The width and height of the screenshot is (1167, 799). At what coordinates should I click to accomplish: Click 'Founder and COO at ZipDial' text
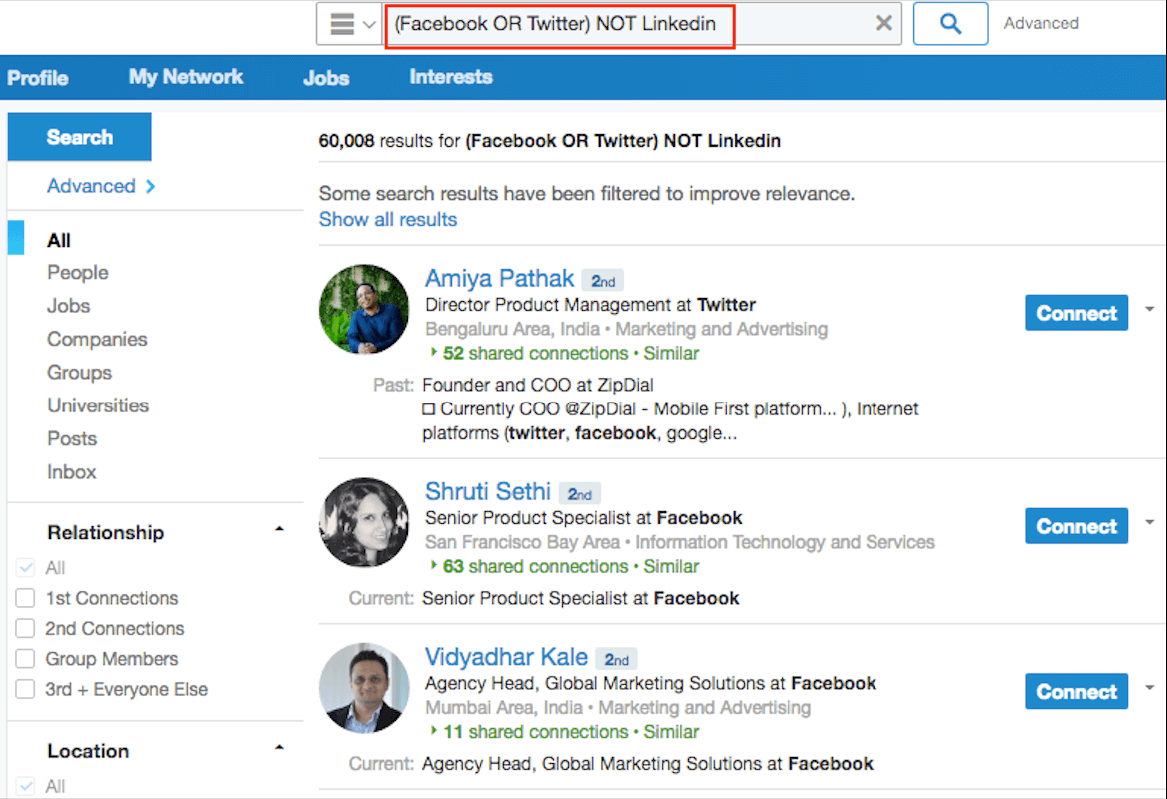[x=537, y=385]
